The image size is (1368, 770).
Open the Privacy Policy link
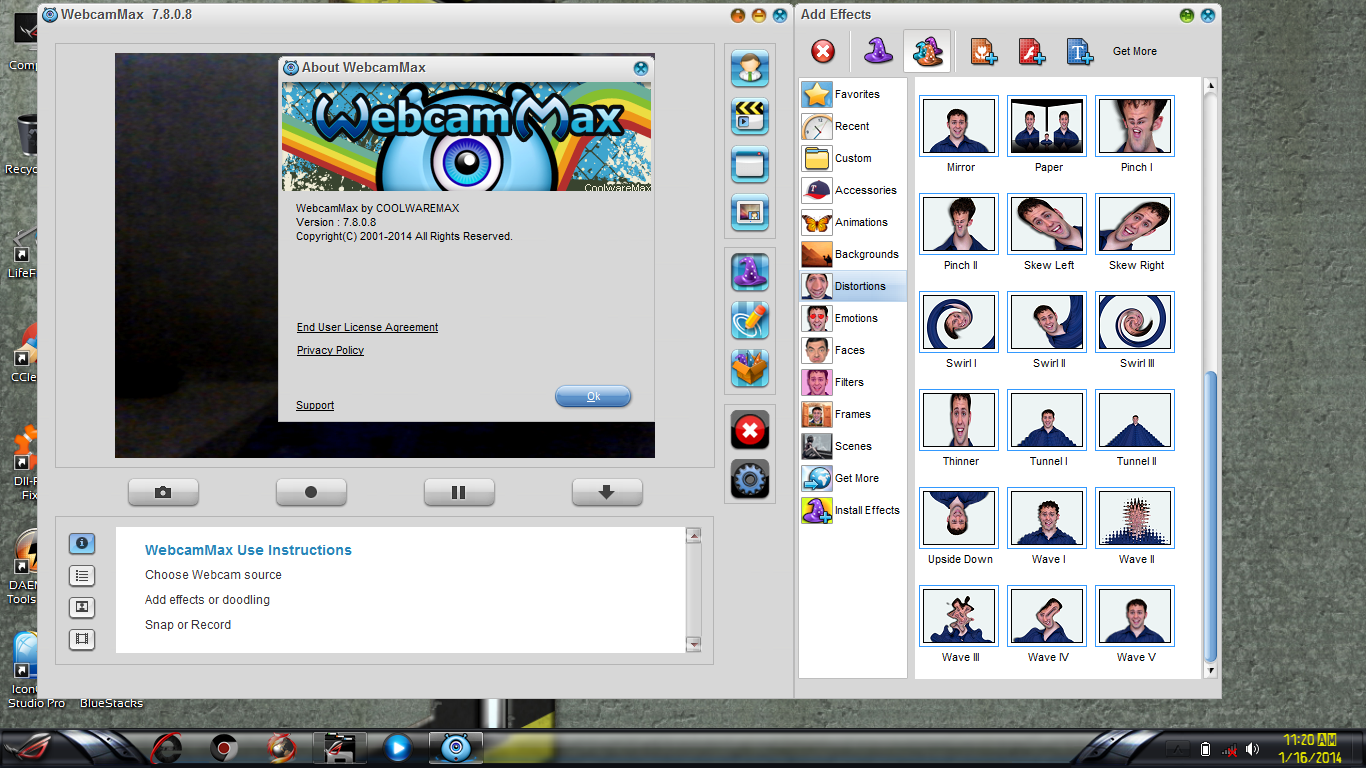330,351
